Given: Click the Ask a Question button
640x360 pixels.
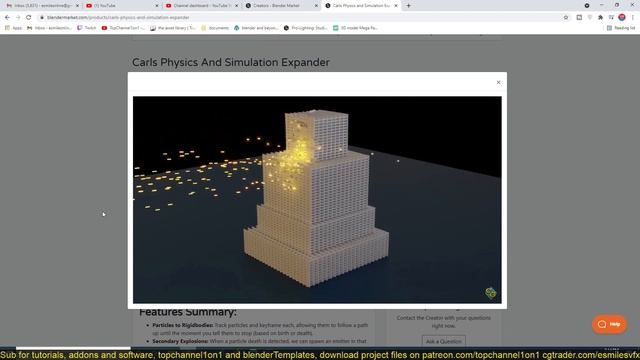Looking at the screenshot, I should tap(444, 341).
